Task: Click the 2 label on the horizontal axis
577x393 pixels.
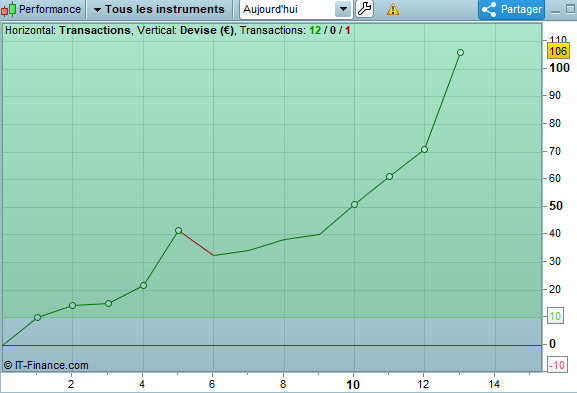Action: 71,385
